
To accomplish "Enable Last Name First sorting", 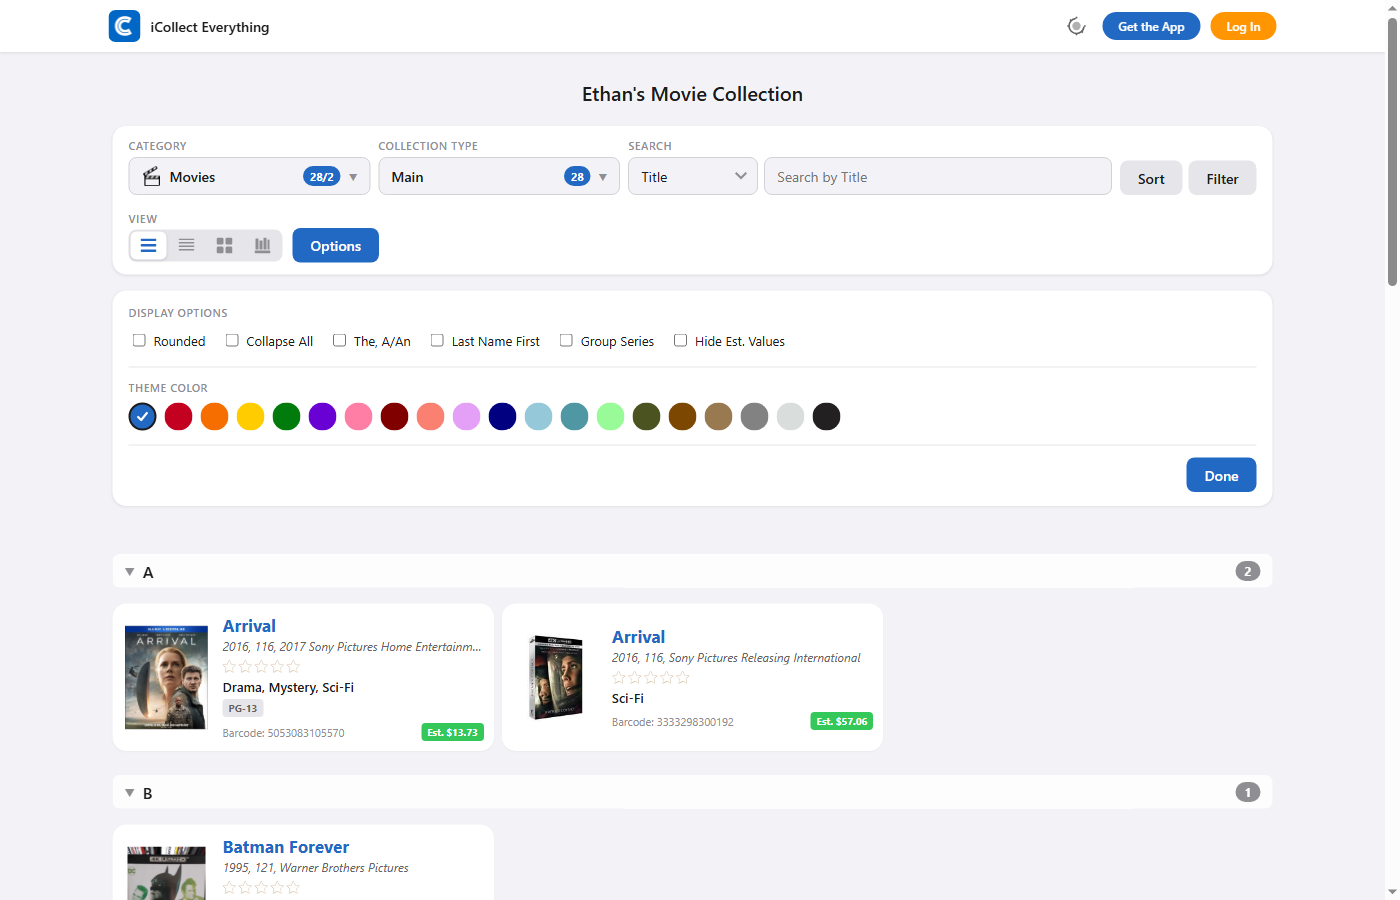I will tap(437, 340).
